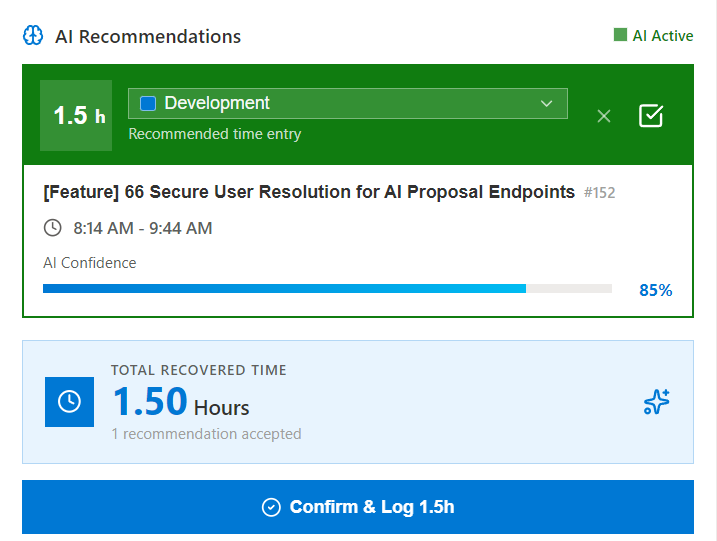Viewport: 717px width, 541px height.
Task: Click the clock icon beside 8:14 AM
Action: point(53,228)
